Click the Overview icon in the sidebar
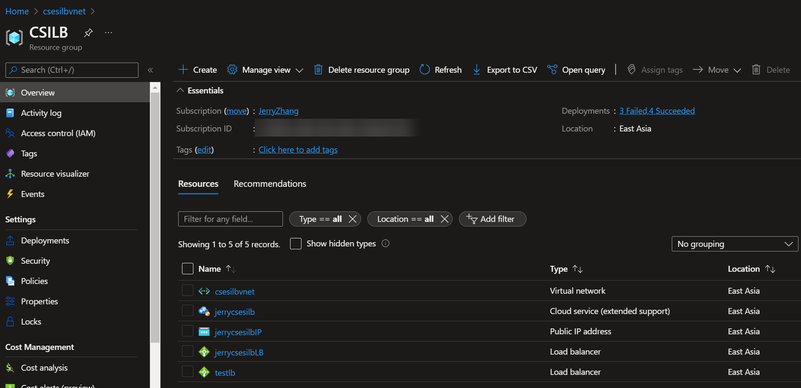This screenshot has width=801, height=388. pyautogui.click(x=10, y=93)
